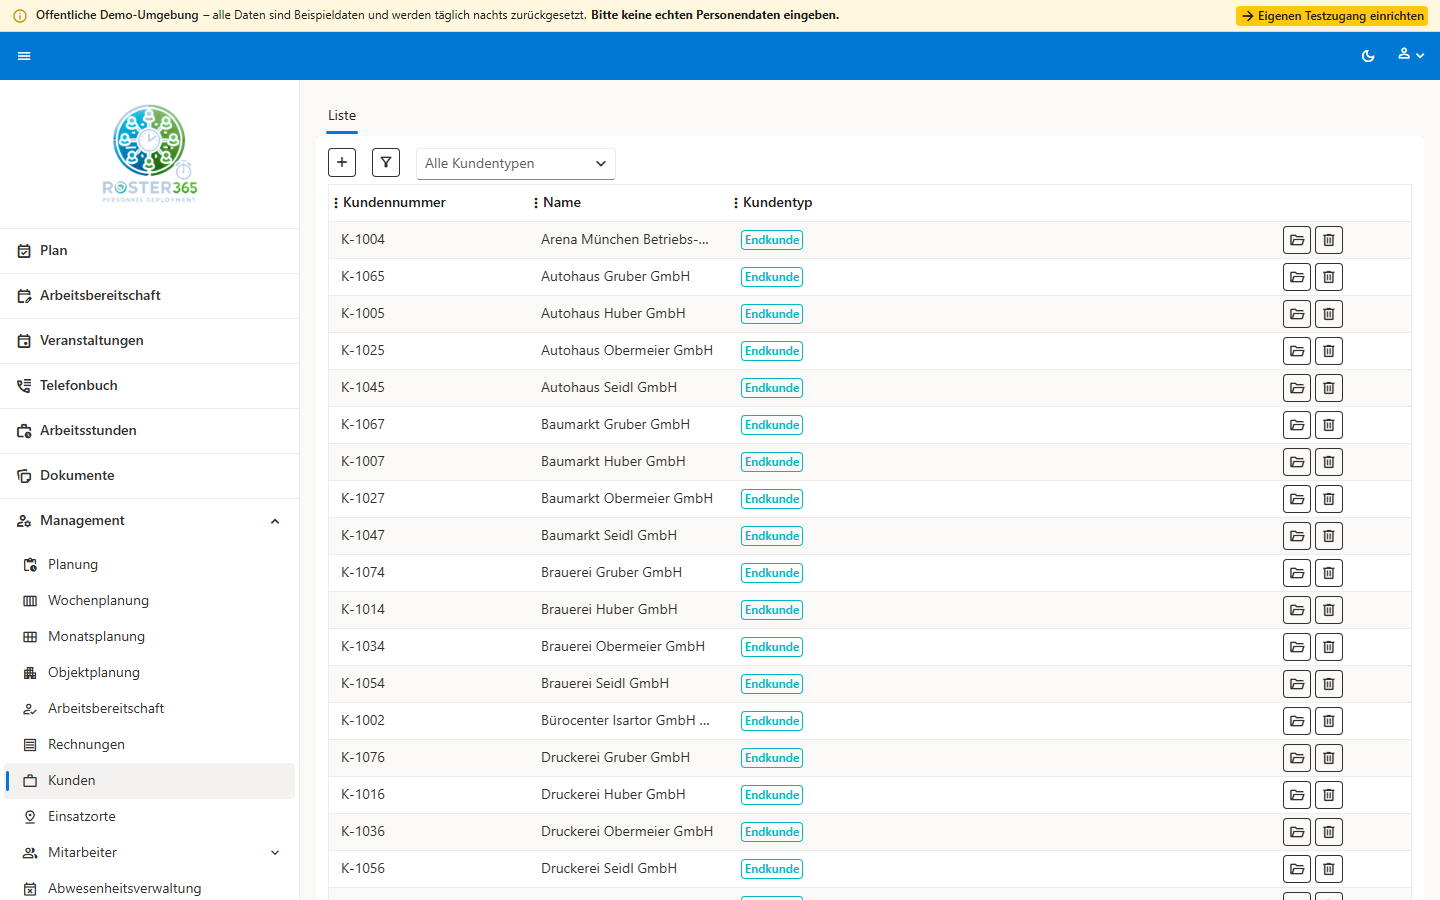1440x900 pixels.
Task: Open Einsatzorte under Management
Action: [x=149, y=817]
